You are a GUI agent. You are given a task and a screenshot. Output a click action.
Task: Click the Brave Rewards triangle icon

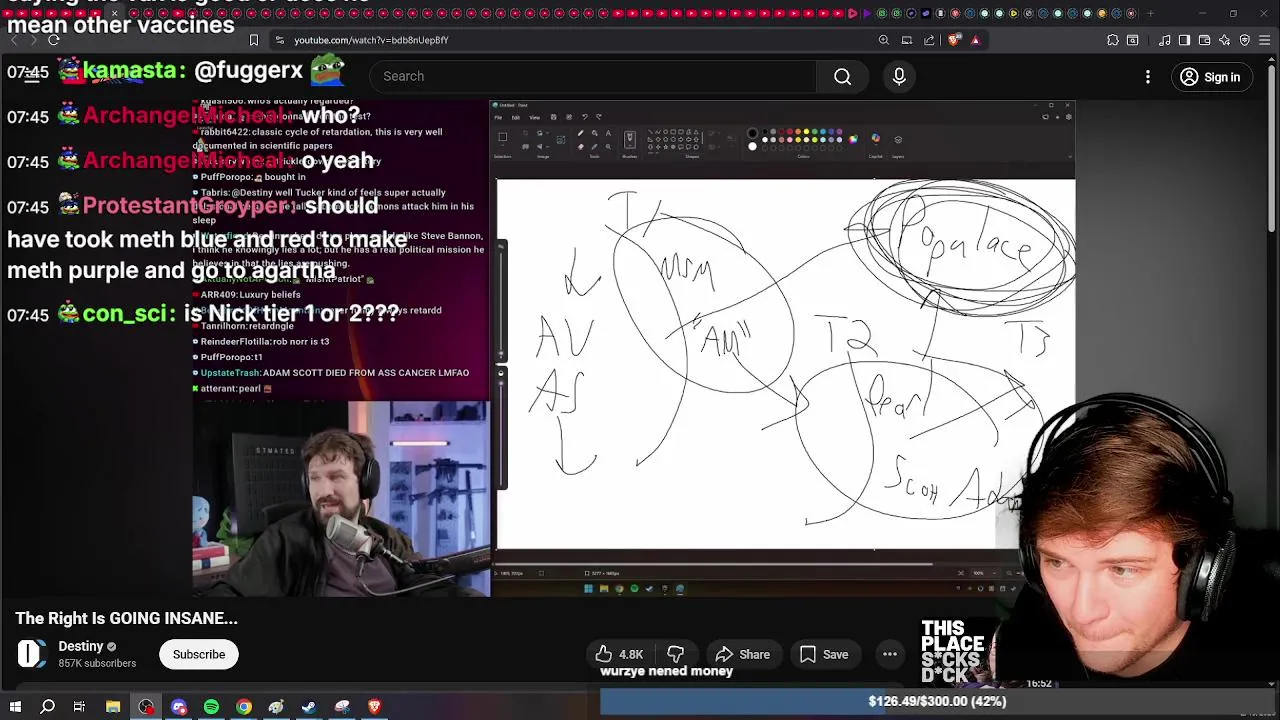(x=975, y=40)
